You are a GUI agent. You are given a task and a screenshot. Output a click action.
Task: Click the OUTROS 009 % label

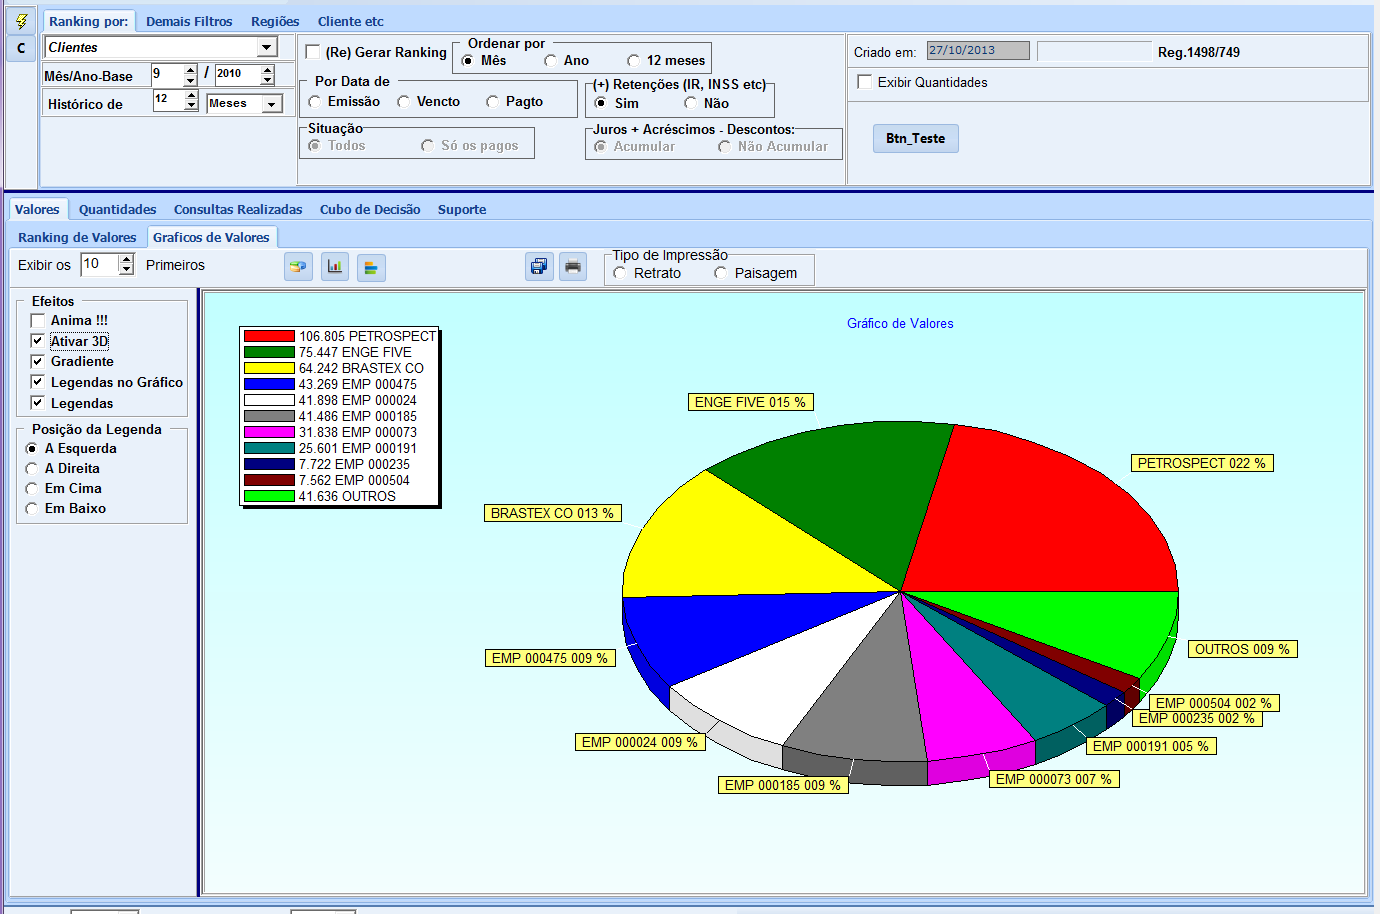coord(1243,649)
